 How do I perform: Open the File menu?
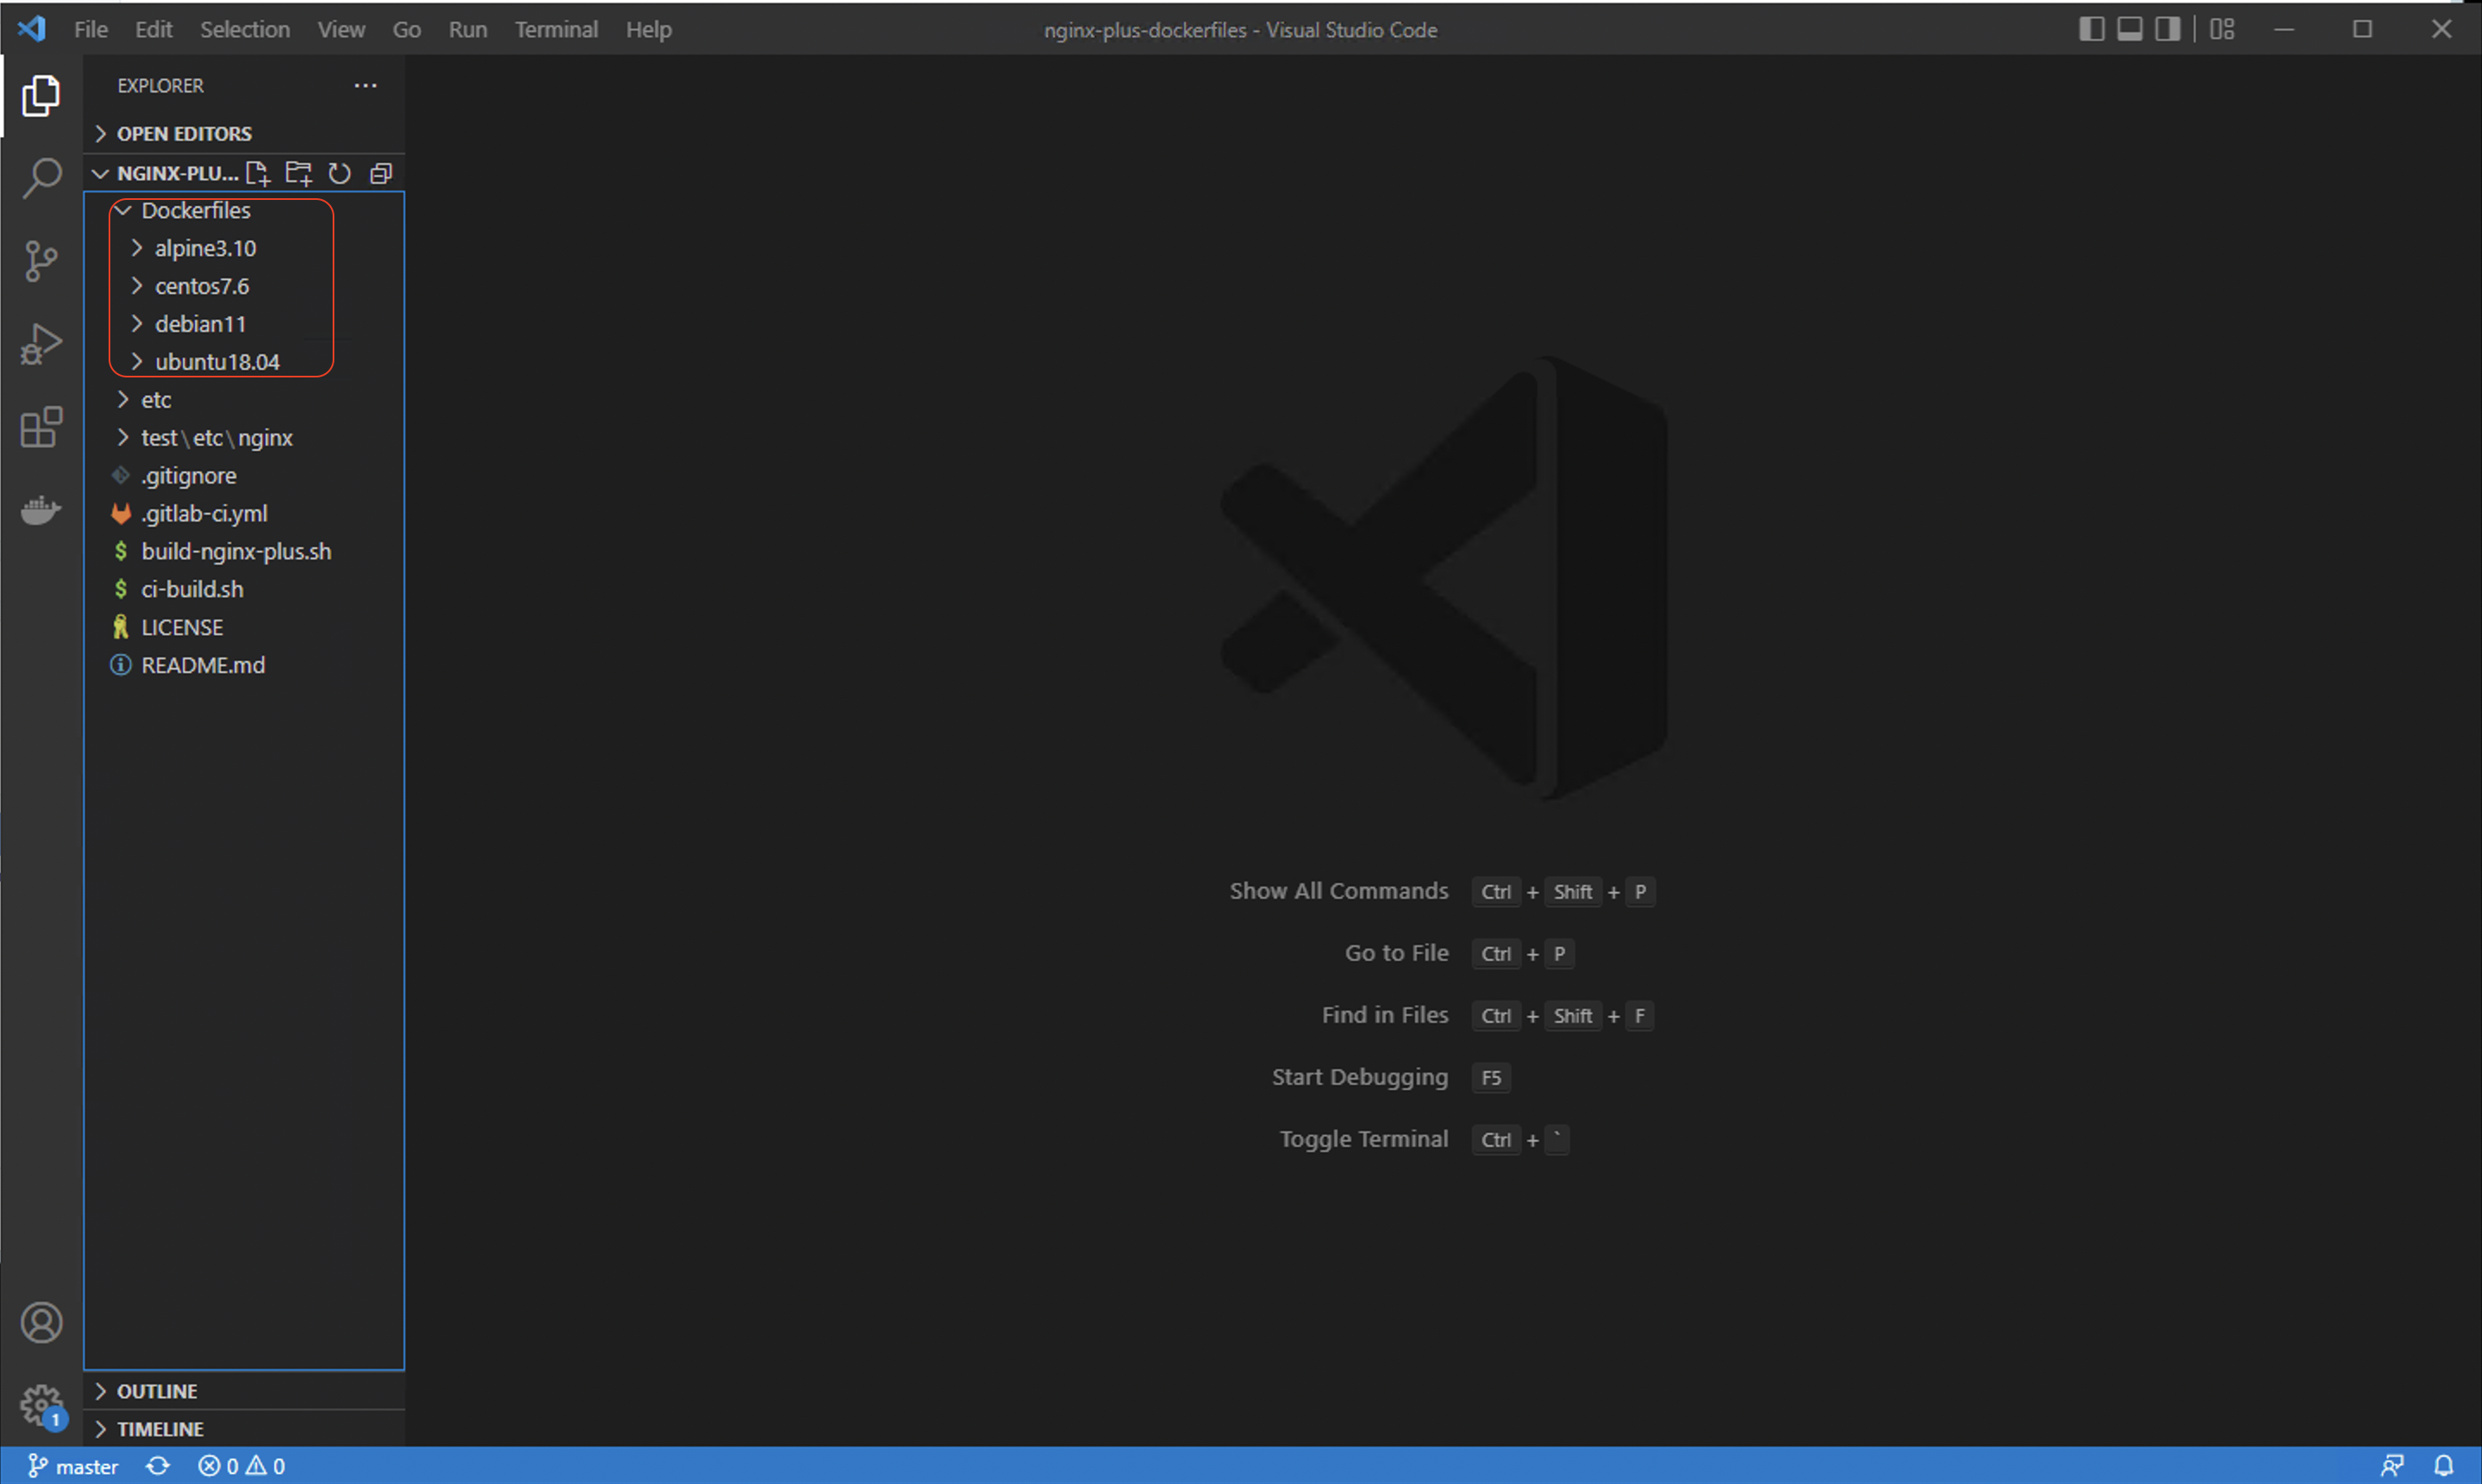coord(91,30)
